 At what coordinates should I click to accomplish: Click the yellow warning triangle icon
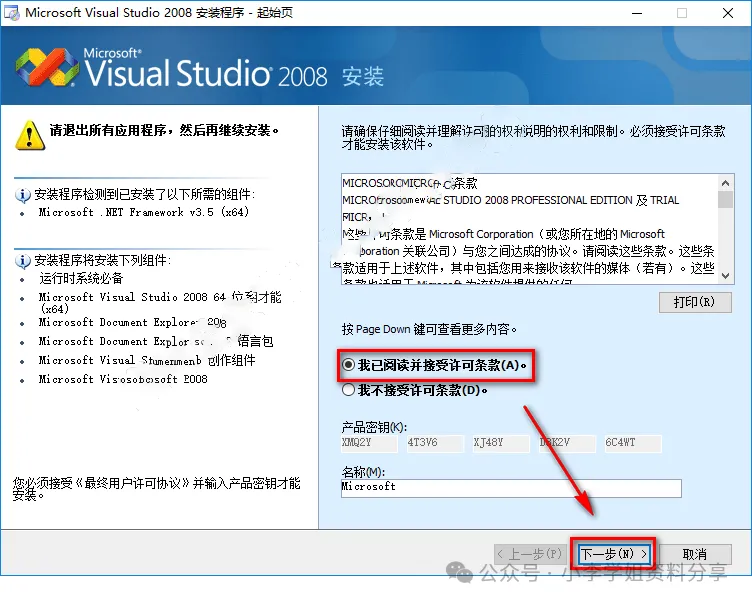[x=30, y=136]
